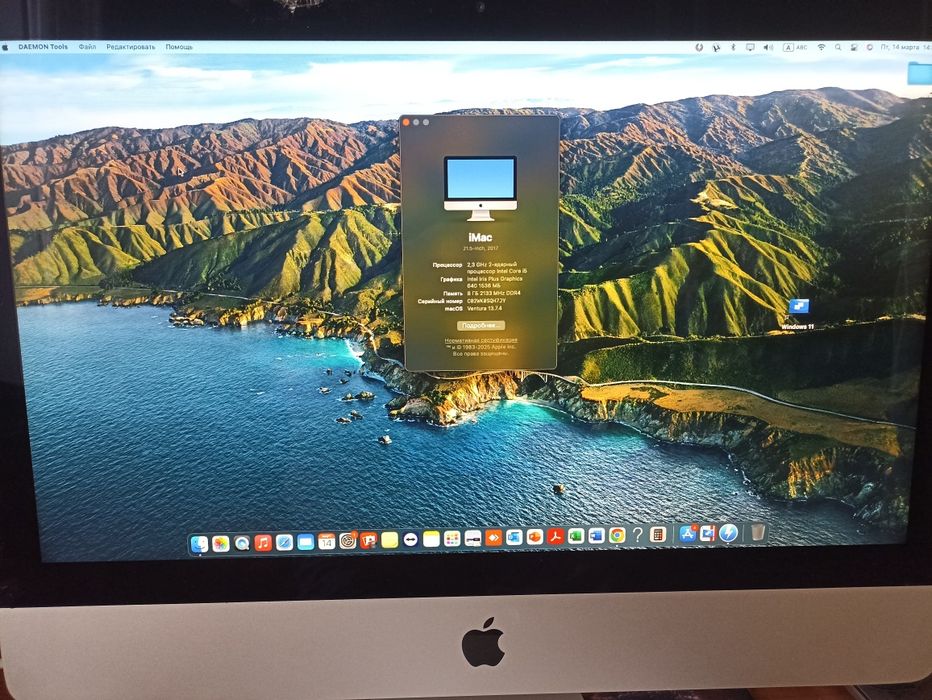Open App Store from the Dock
The image size is (932, 700).
[688, 534]
